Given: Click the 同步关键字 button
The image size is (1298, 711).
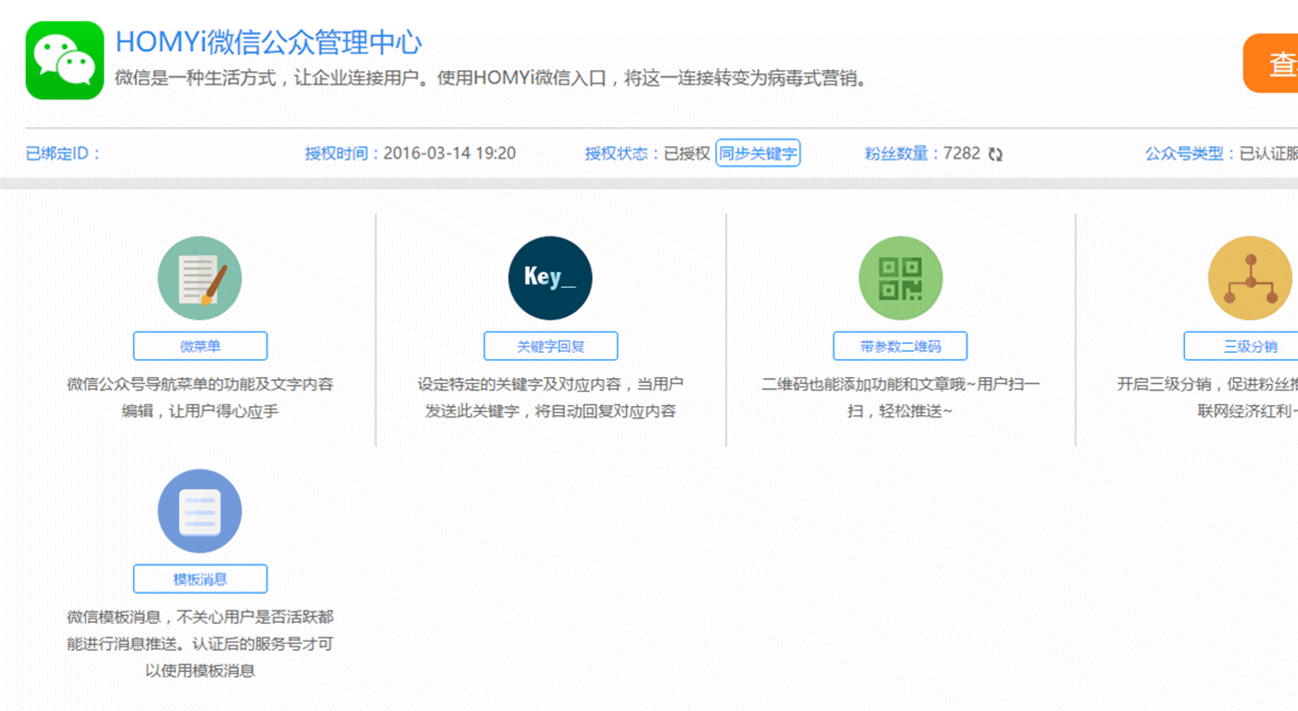Looking at the screenshot, I should pyautogui.click(x=758, y=153).
